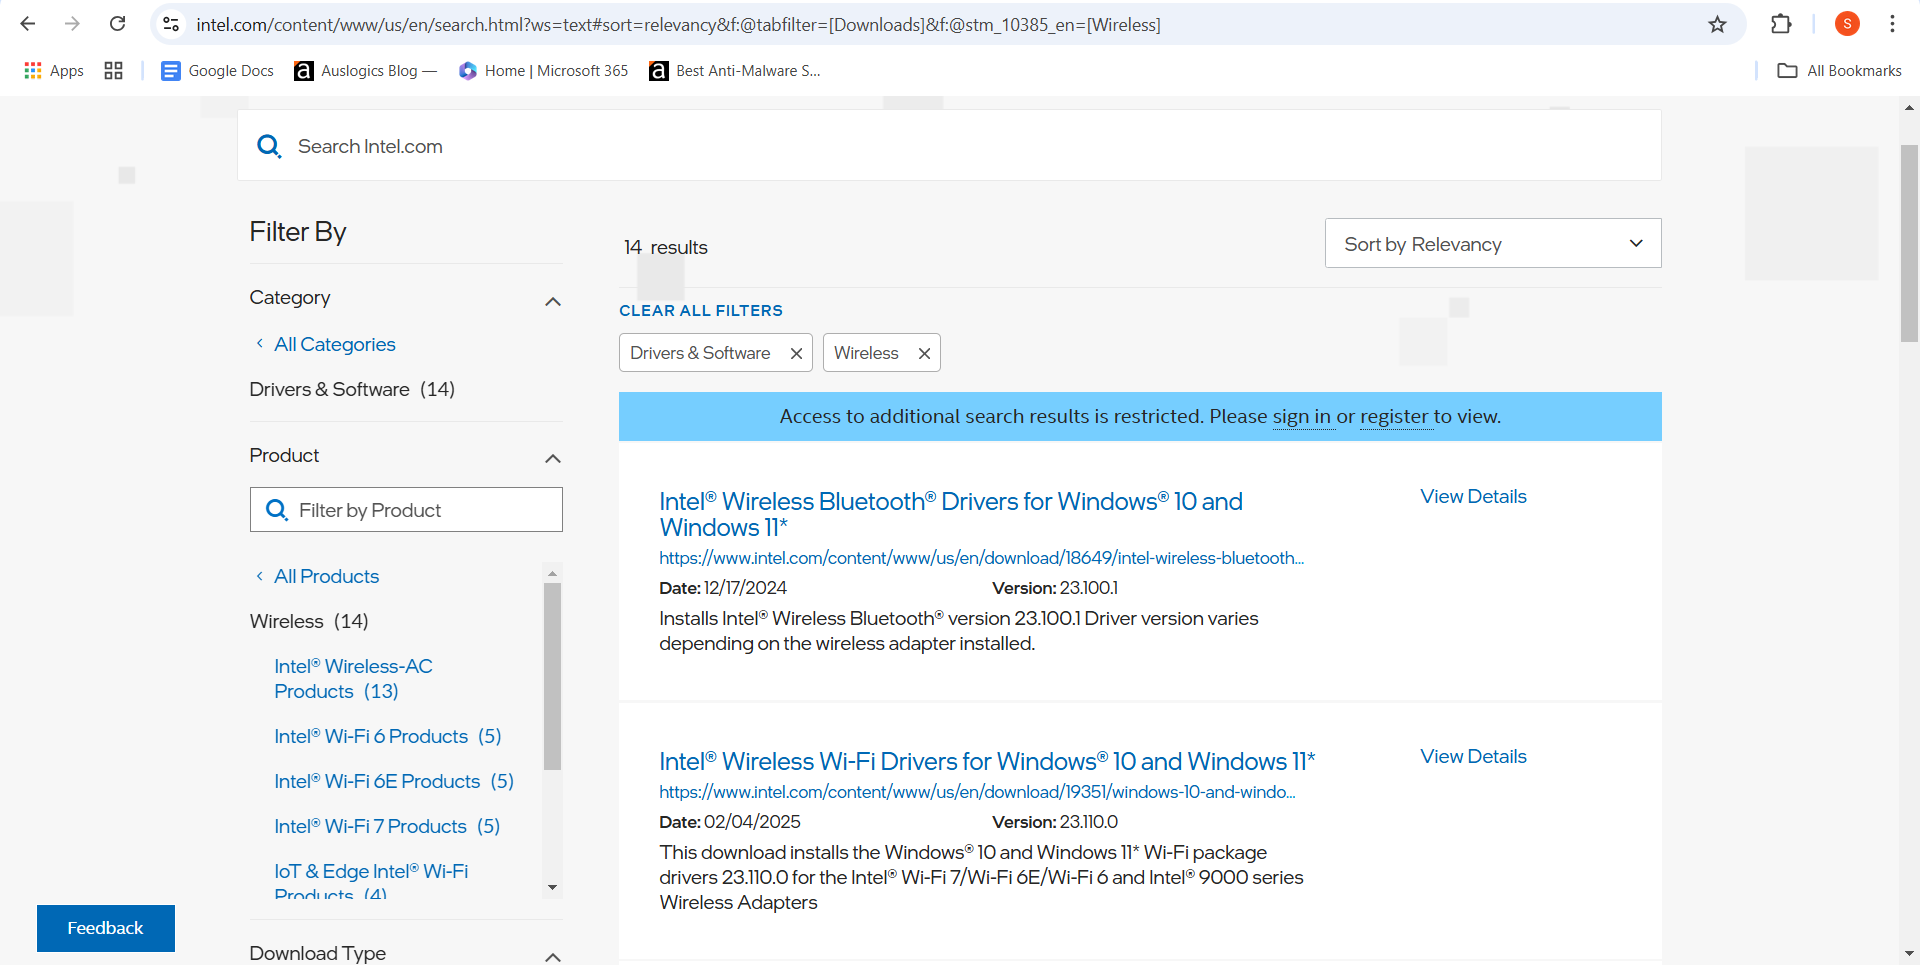Image resolution: width=1920 pixels, height=965 pixels.
Task: Filter by Intel Wi-Fi 7 Products (5)
Action: pos(387,826)
